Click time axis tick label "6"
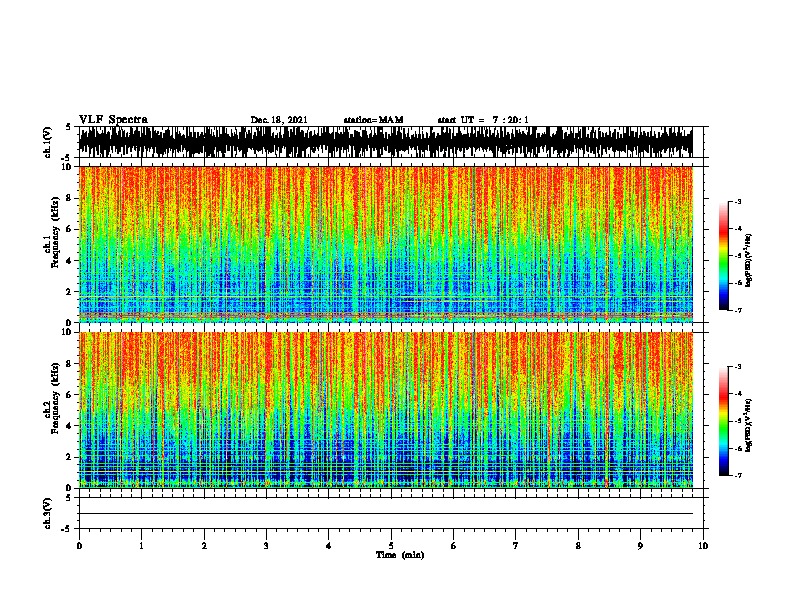Screen dimensions: 792x612 (x=453, y=545)
